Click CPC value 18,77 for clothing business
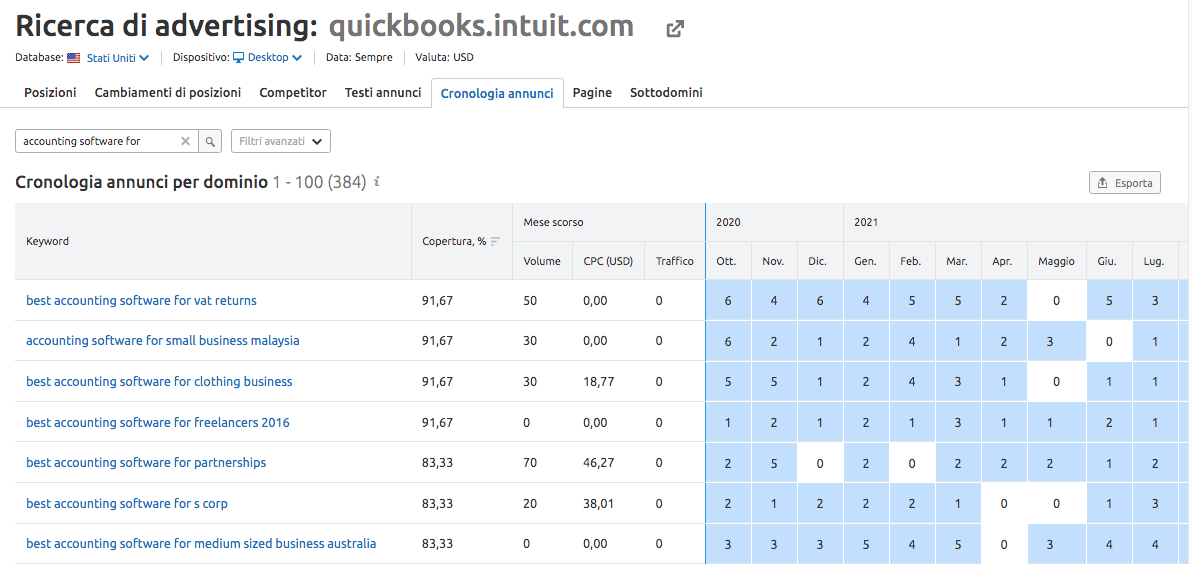 tap(599, 382)
